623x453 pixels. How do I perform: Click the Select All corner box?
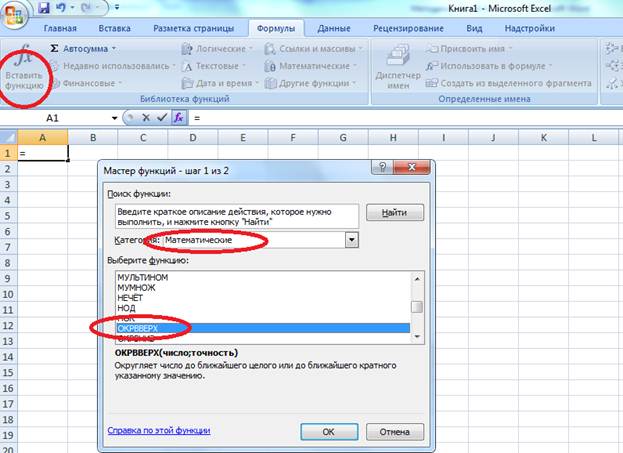(9, 137)
